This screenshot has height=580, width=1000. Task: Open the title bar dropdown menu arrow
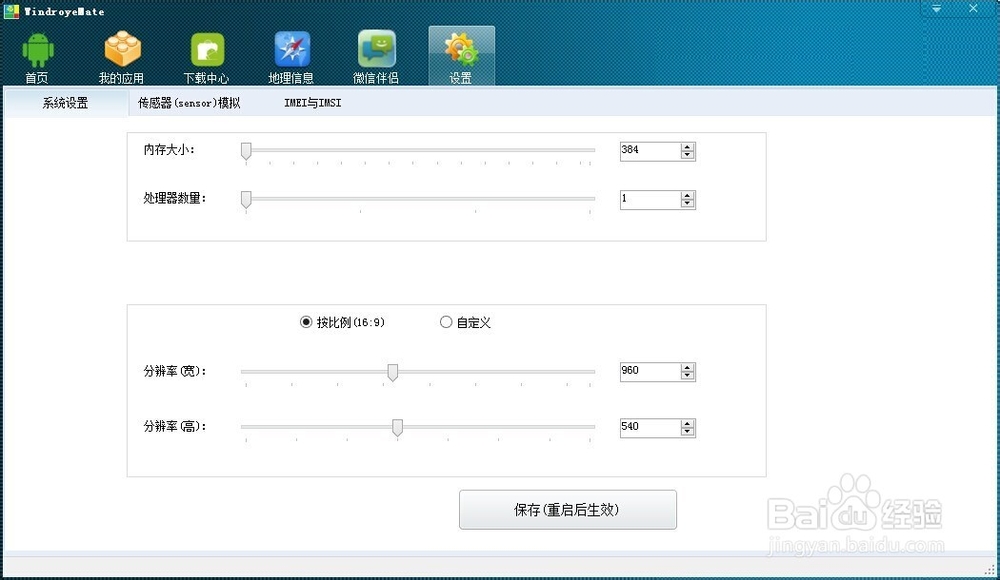[x=936, y=9]
